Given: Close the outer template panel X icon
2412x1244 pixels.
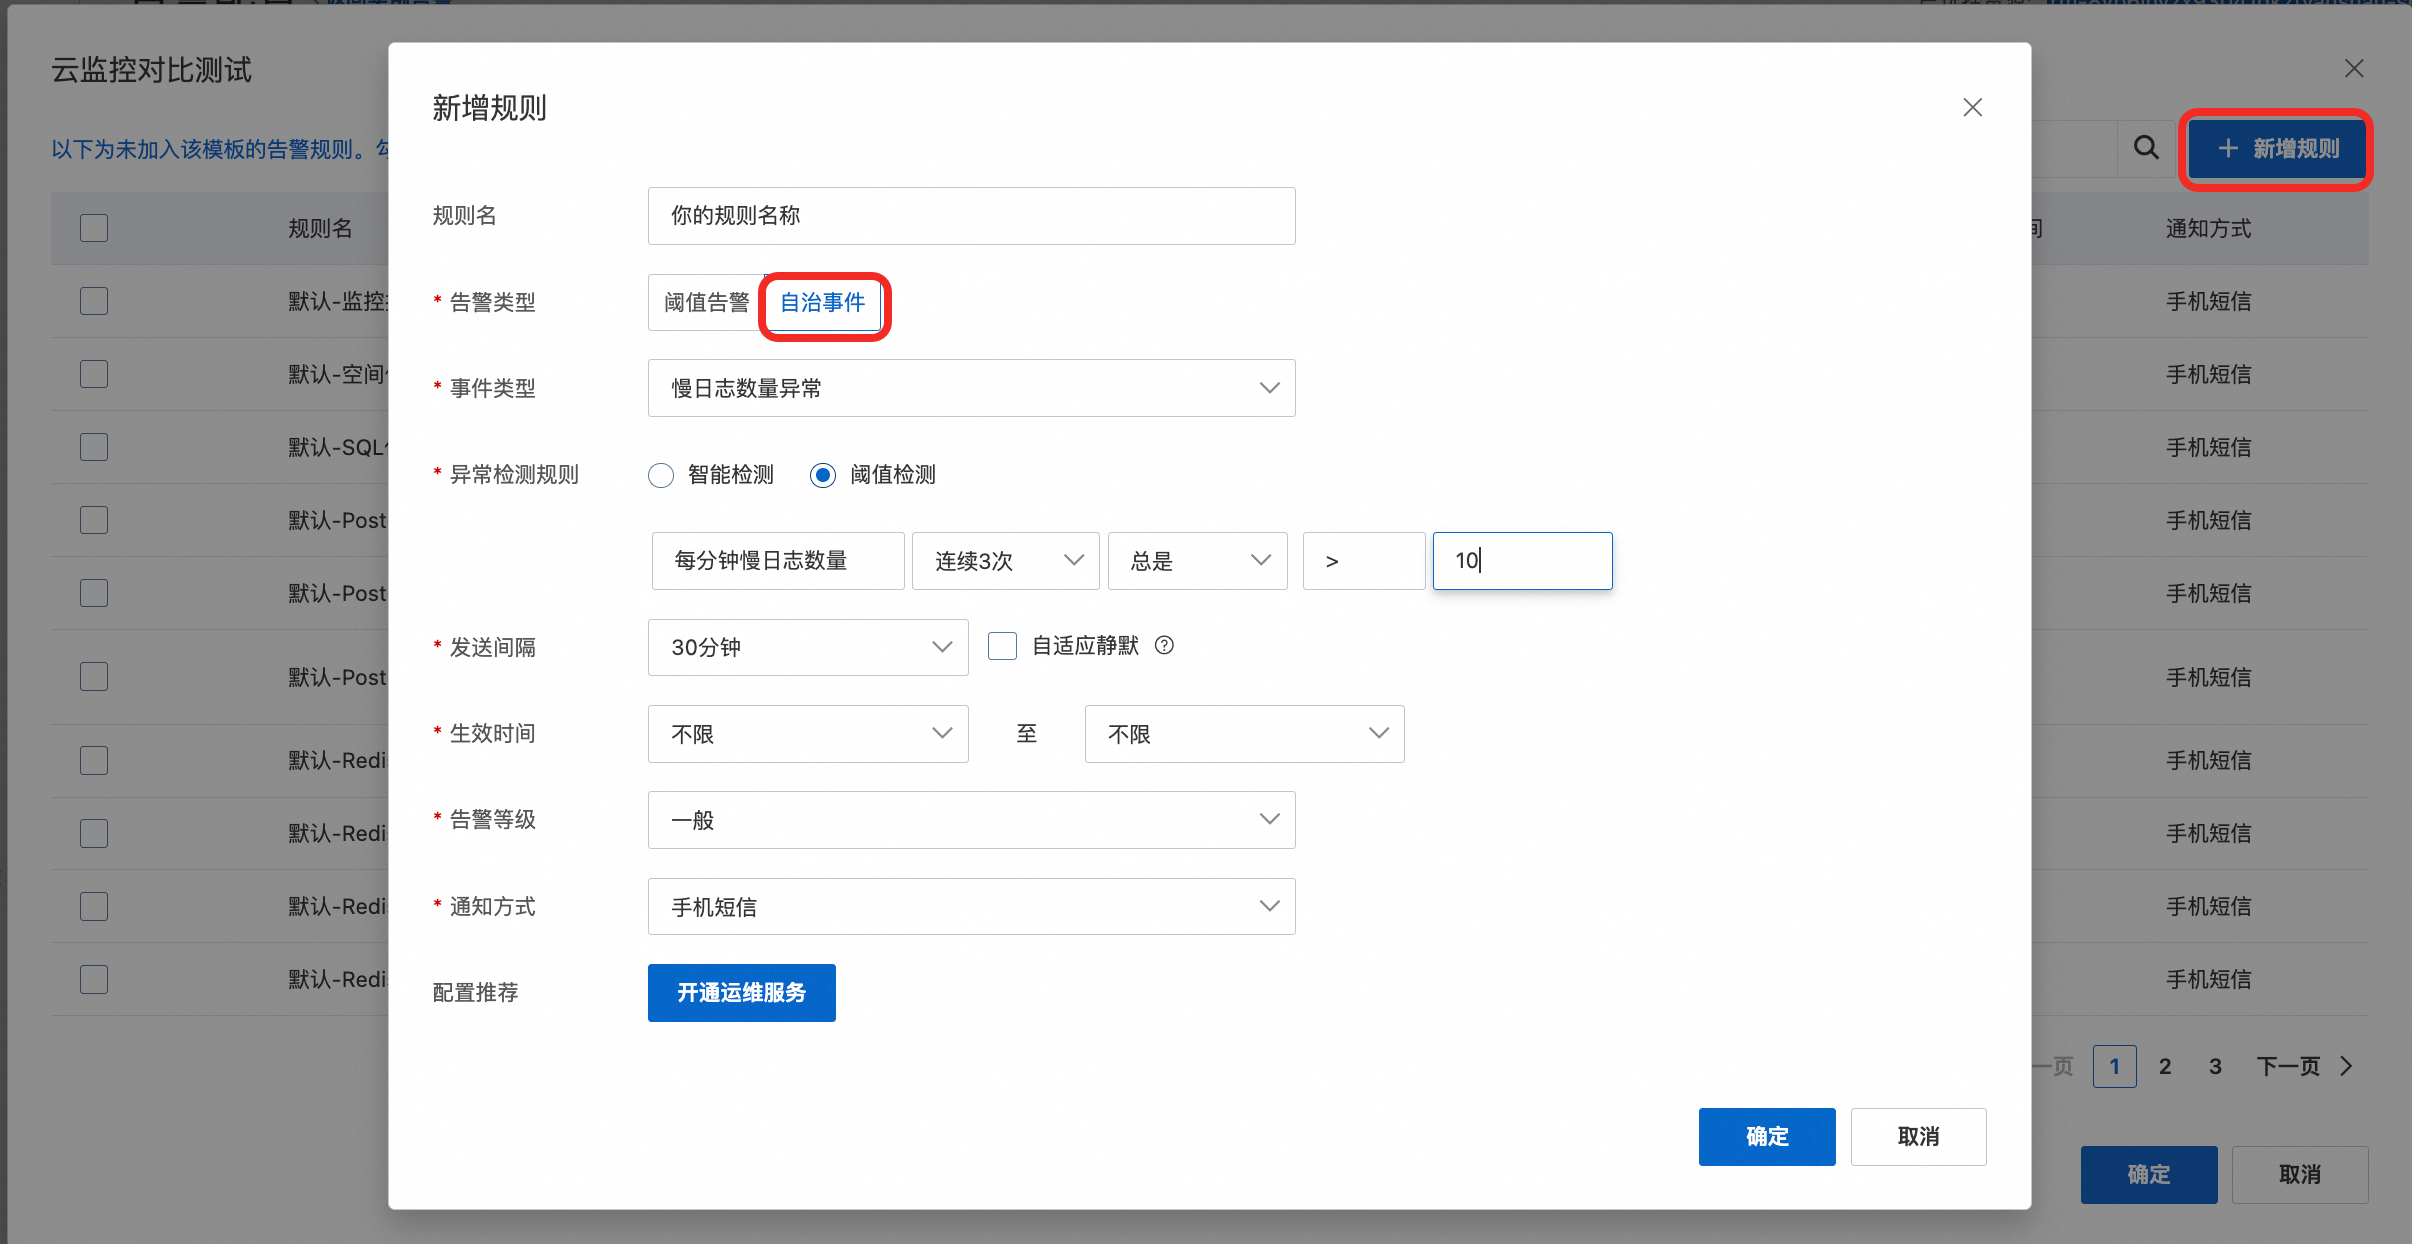Looking at the screenshot, I should 2354,68.
